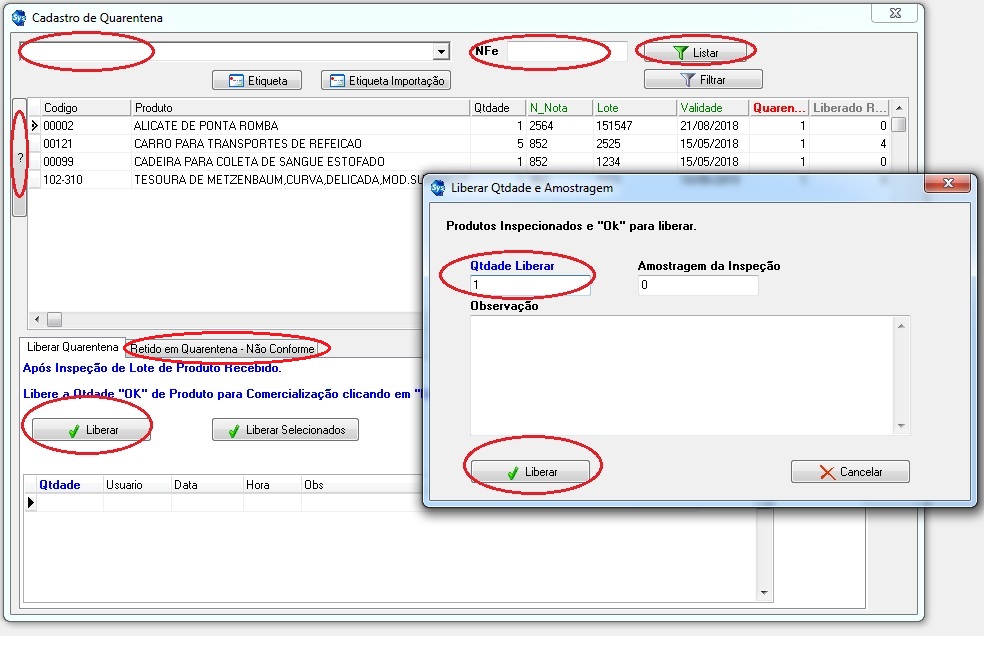Open the top-left combo box dropdown
This screenshot has width=988, height=645.
[441, 52]
